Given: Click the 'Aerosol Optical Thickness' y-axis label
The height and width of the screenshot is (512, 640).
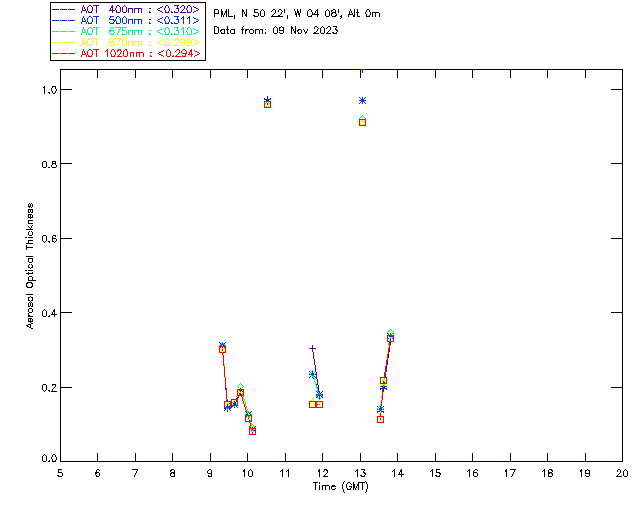Looking at the screenshot, I should [x=31, y=266].
